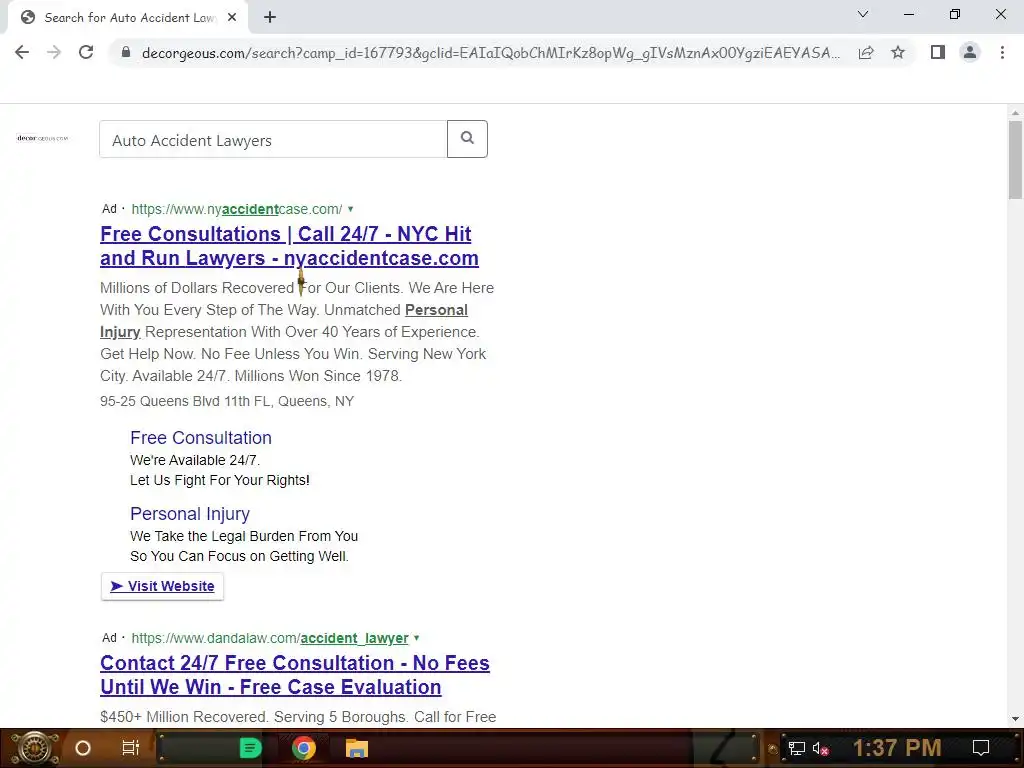
Task: Open the Windows Start menu
Action: click(34, 748)
